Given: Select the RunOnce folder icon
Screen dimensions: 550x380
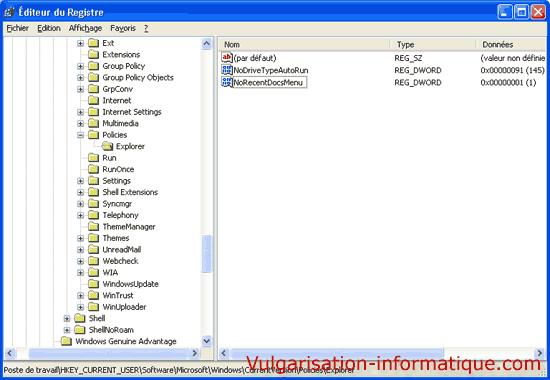Looking at the screenshot, I should pos(94,169).
